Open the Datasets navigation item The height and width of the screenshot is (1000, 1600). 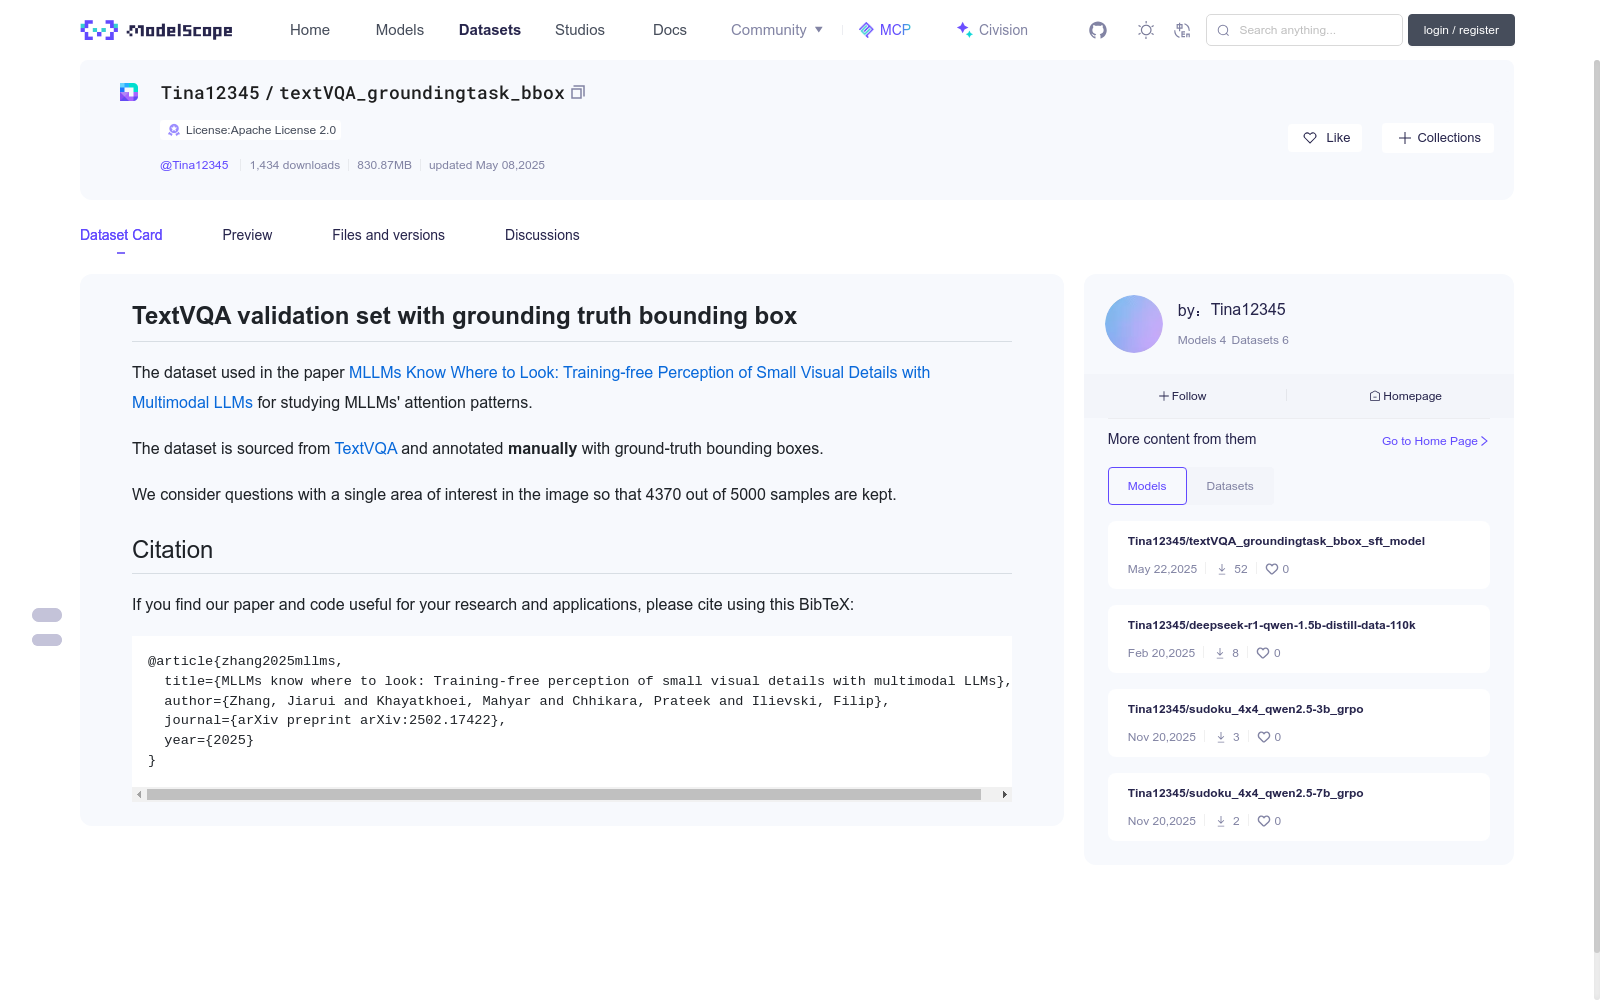point(490,30)
